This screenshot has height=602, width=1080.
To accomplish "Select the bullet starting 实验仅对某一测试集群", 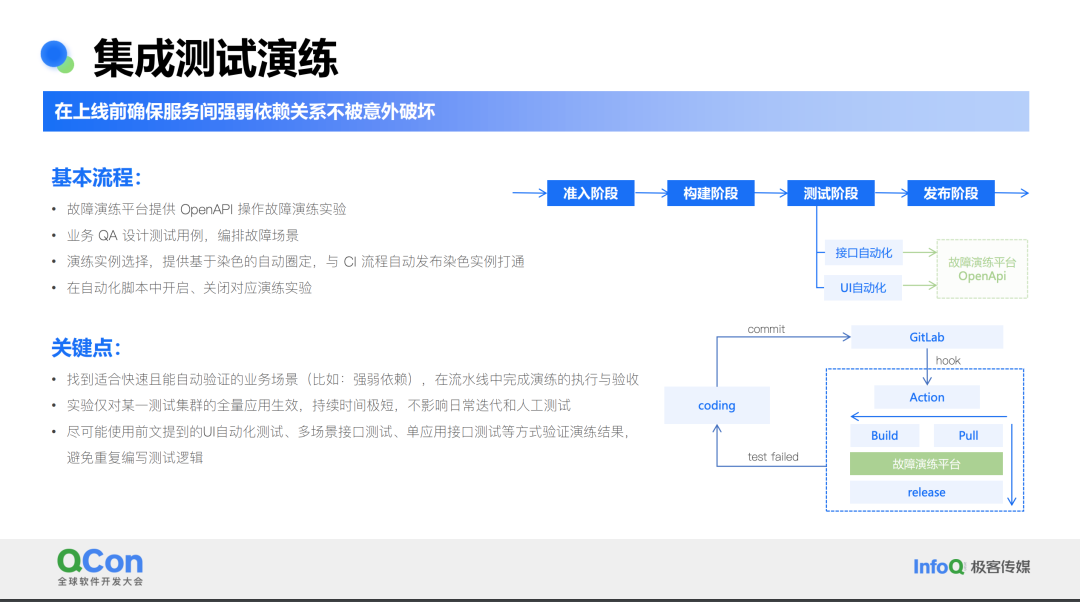I will tap(318, 406).
